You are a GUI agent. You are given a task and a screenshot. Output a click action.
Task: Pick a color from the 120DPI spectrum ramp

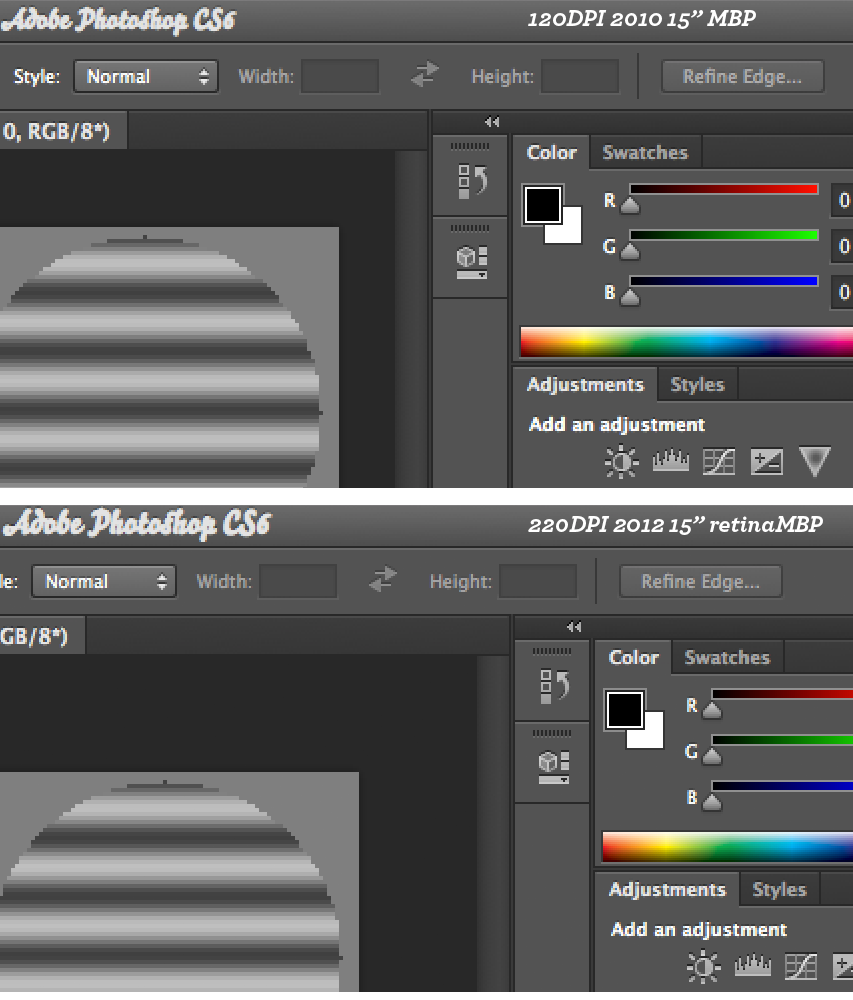click(x=687, y=342)
